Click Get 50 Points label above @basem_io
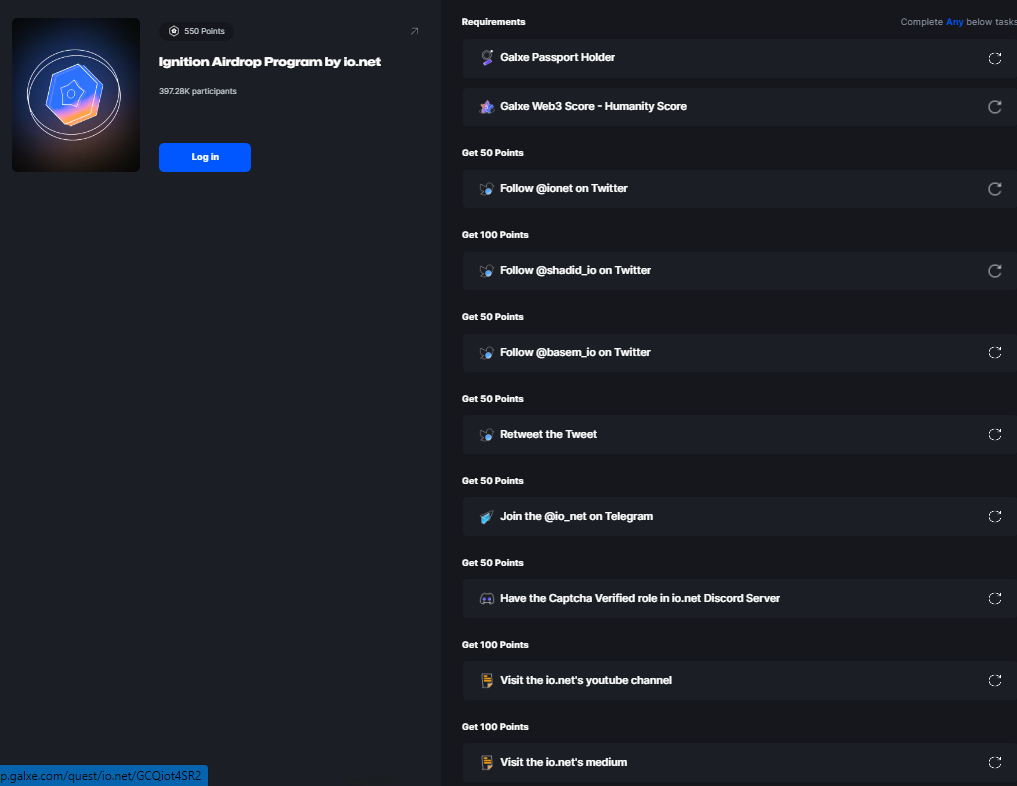 [492, 317]
